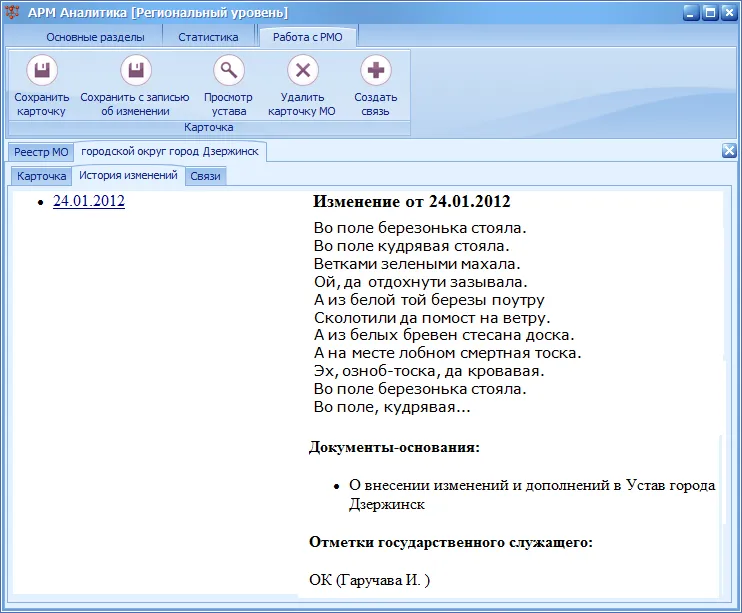This screenshot has width=742, height=613.
Task: Click the app logo in title bar
Action: [x=12, y=12]
